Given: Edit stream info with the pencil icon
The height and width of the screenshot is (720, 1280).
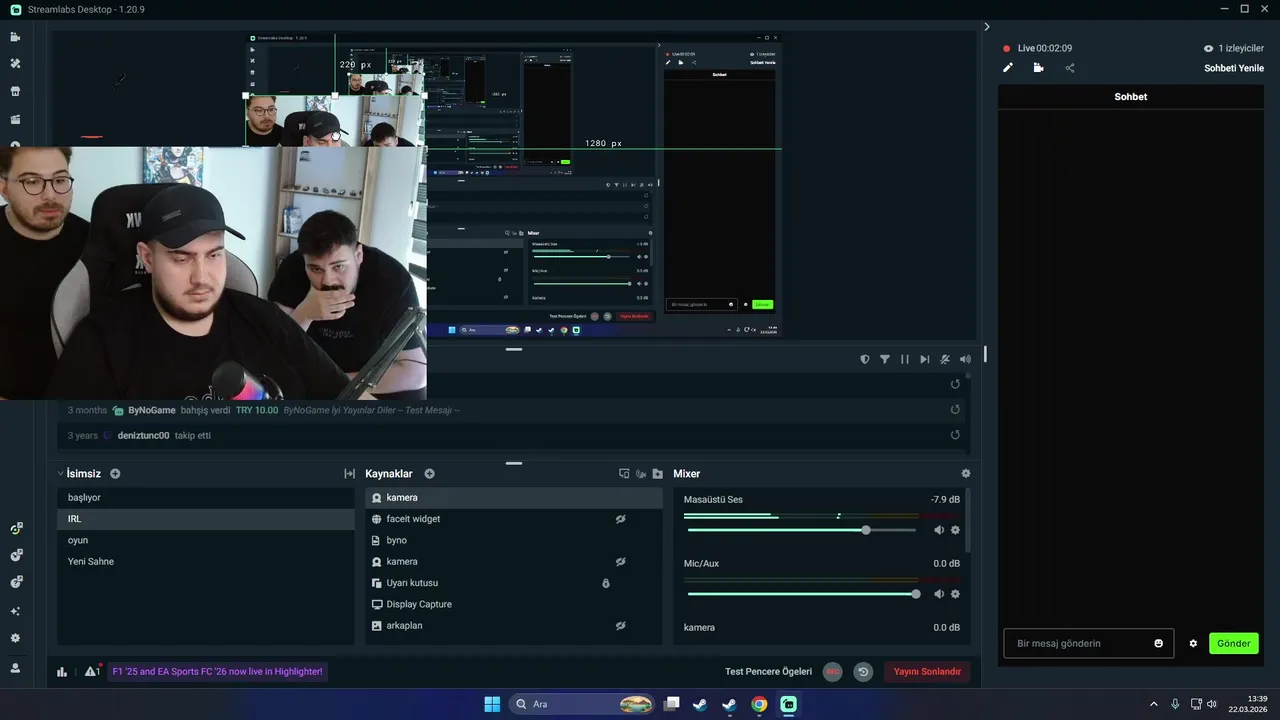Looking at the screenshot, I should pos(1008,68).
